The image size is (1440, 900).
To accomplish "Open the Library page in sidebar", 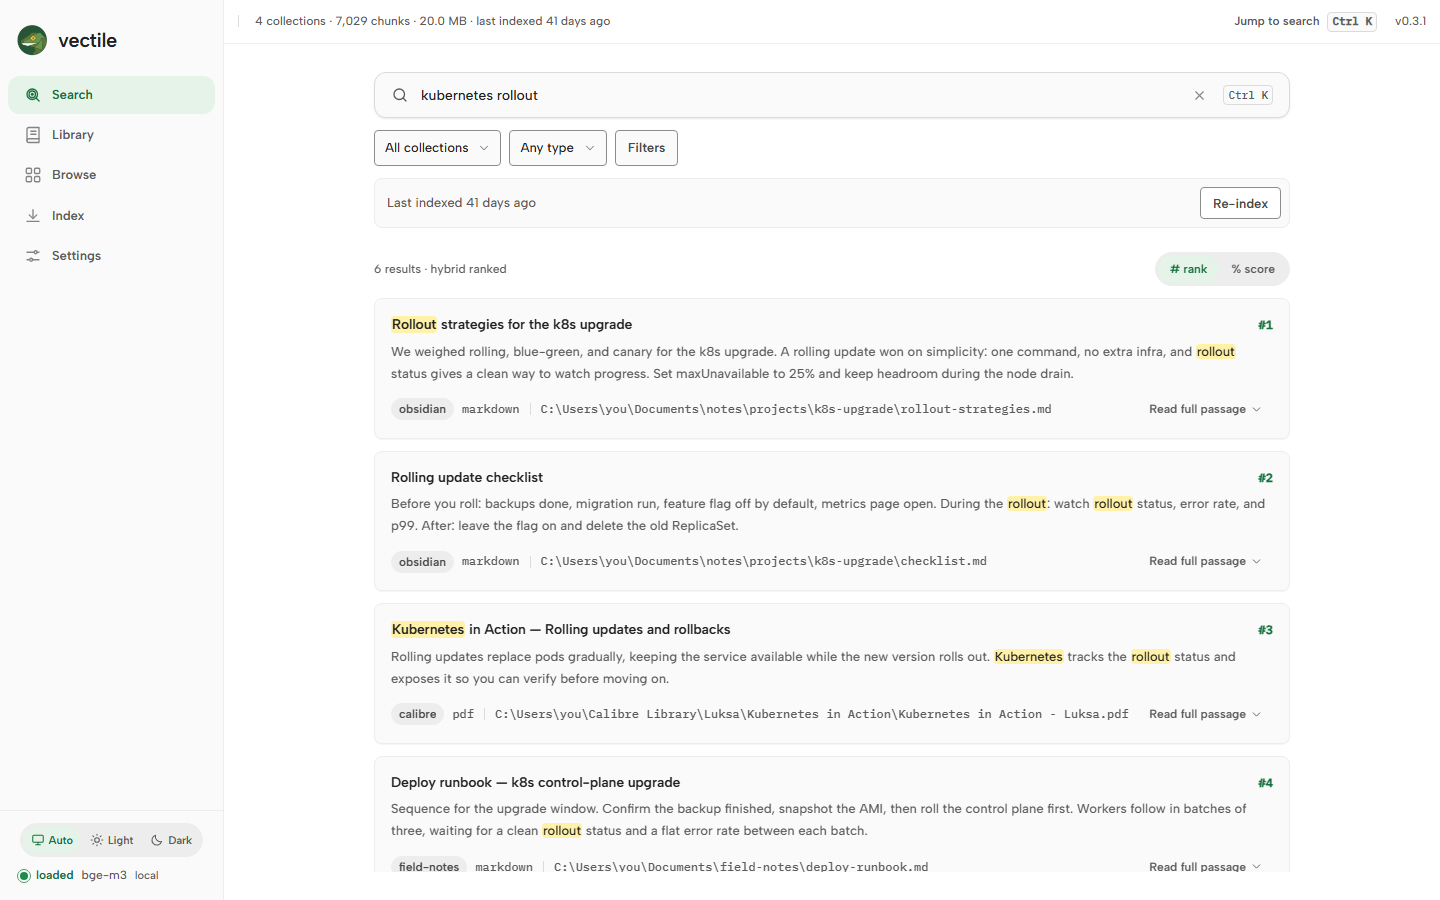I will 111,135.
